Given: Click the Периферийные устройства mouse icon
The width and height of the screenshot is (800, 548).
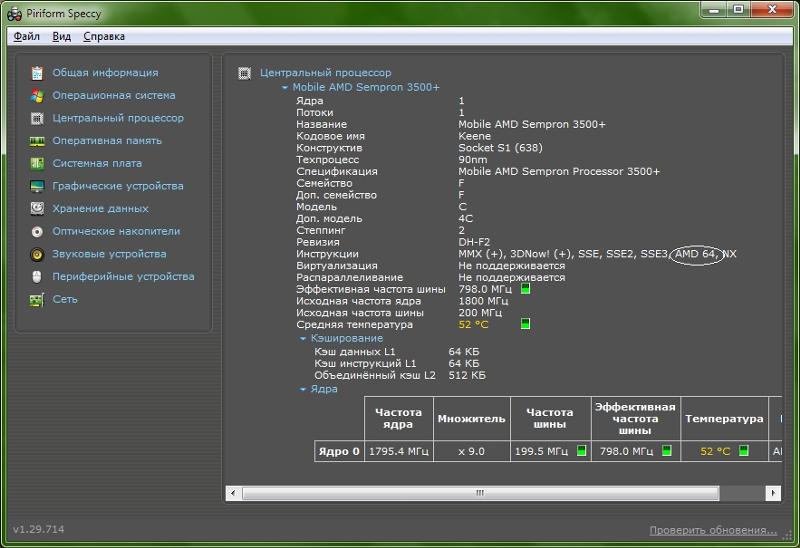Looking at the screenshot, I should click(x=37, y=277).
